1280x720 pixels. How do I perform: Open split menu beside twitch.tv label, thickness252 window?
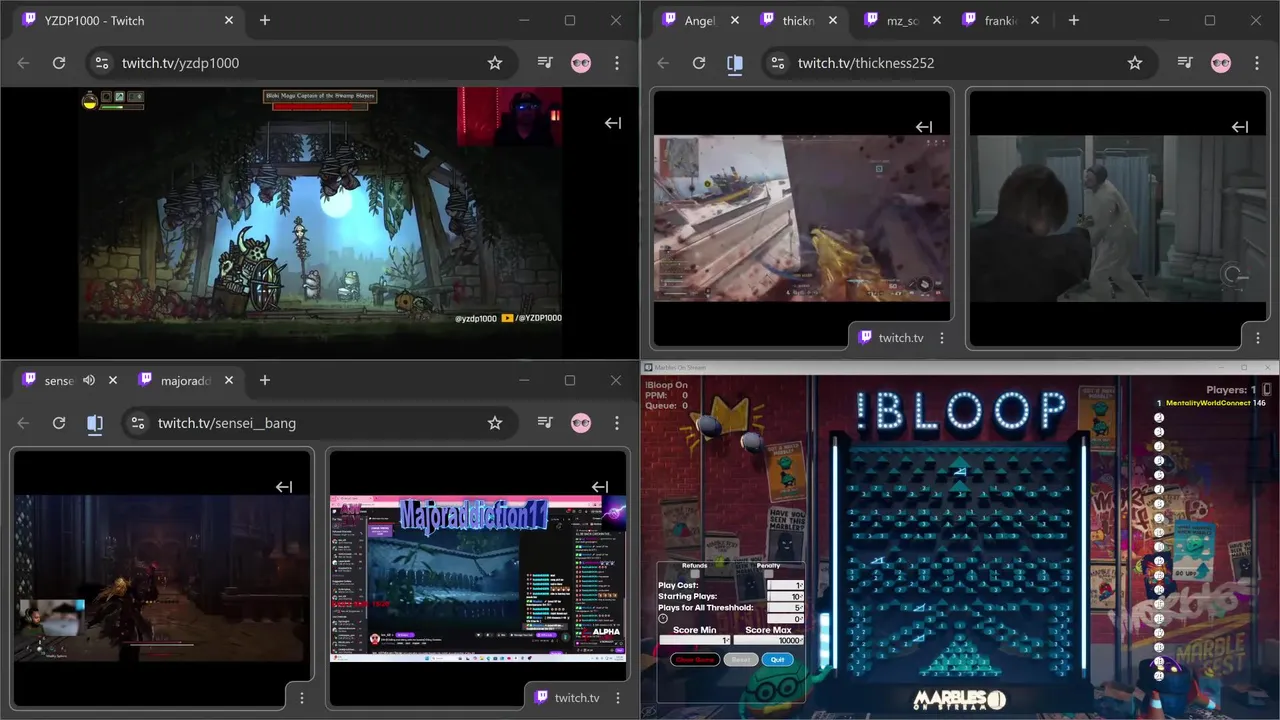[x=942, y=338]
